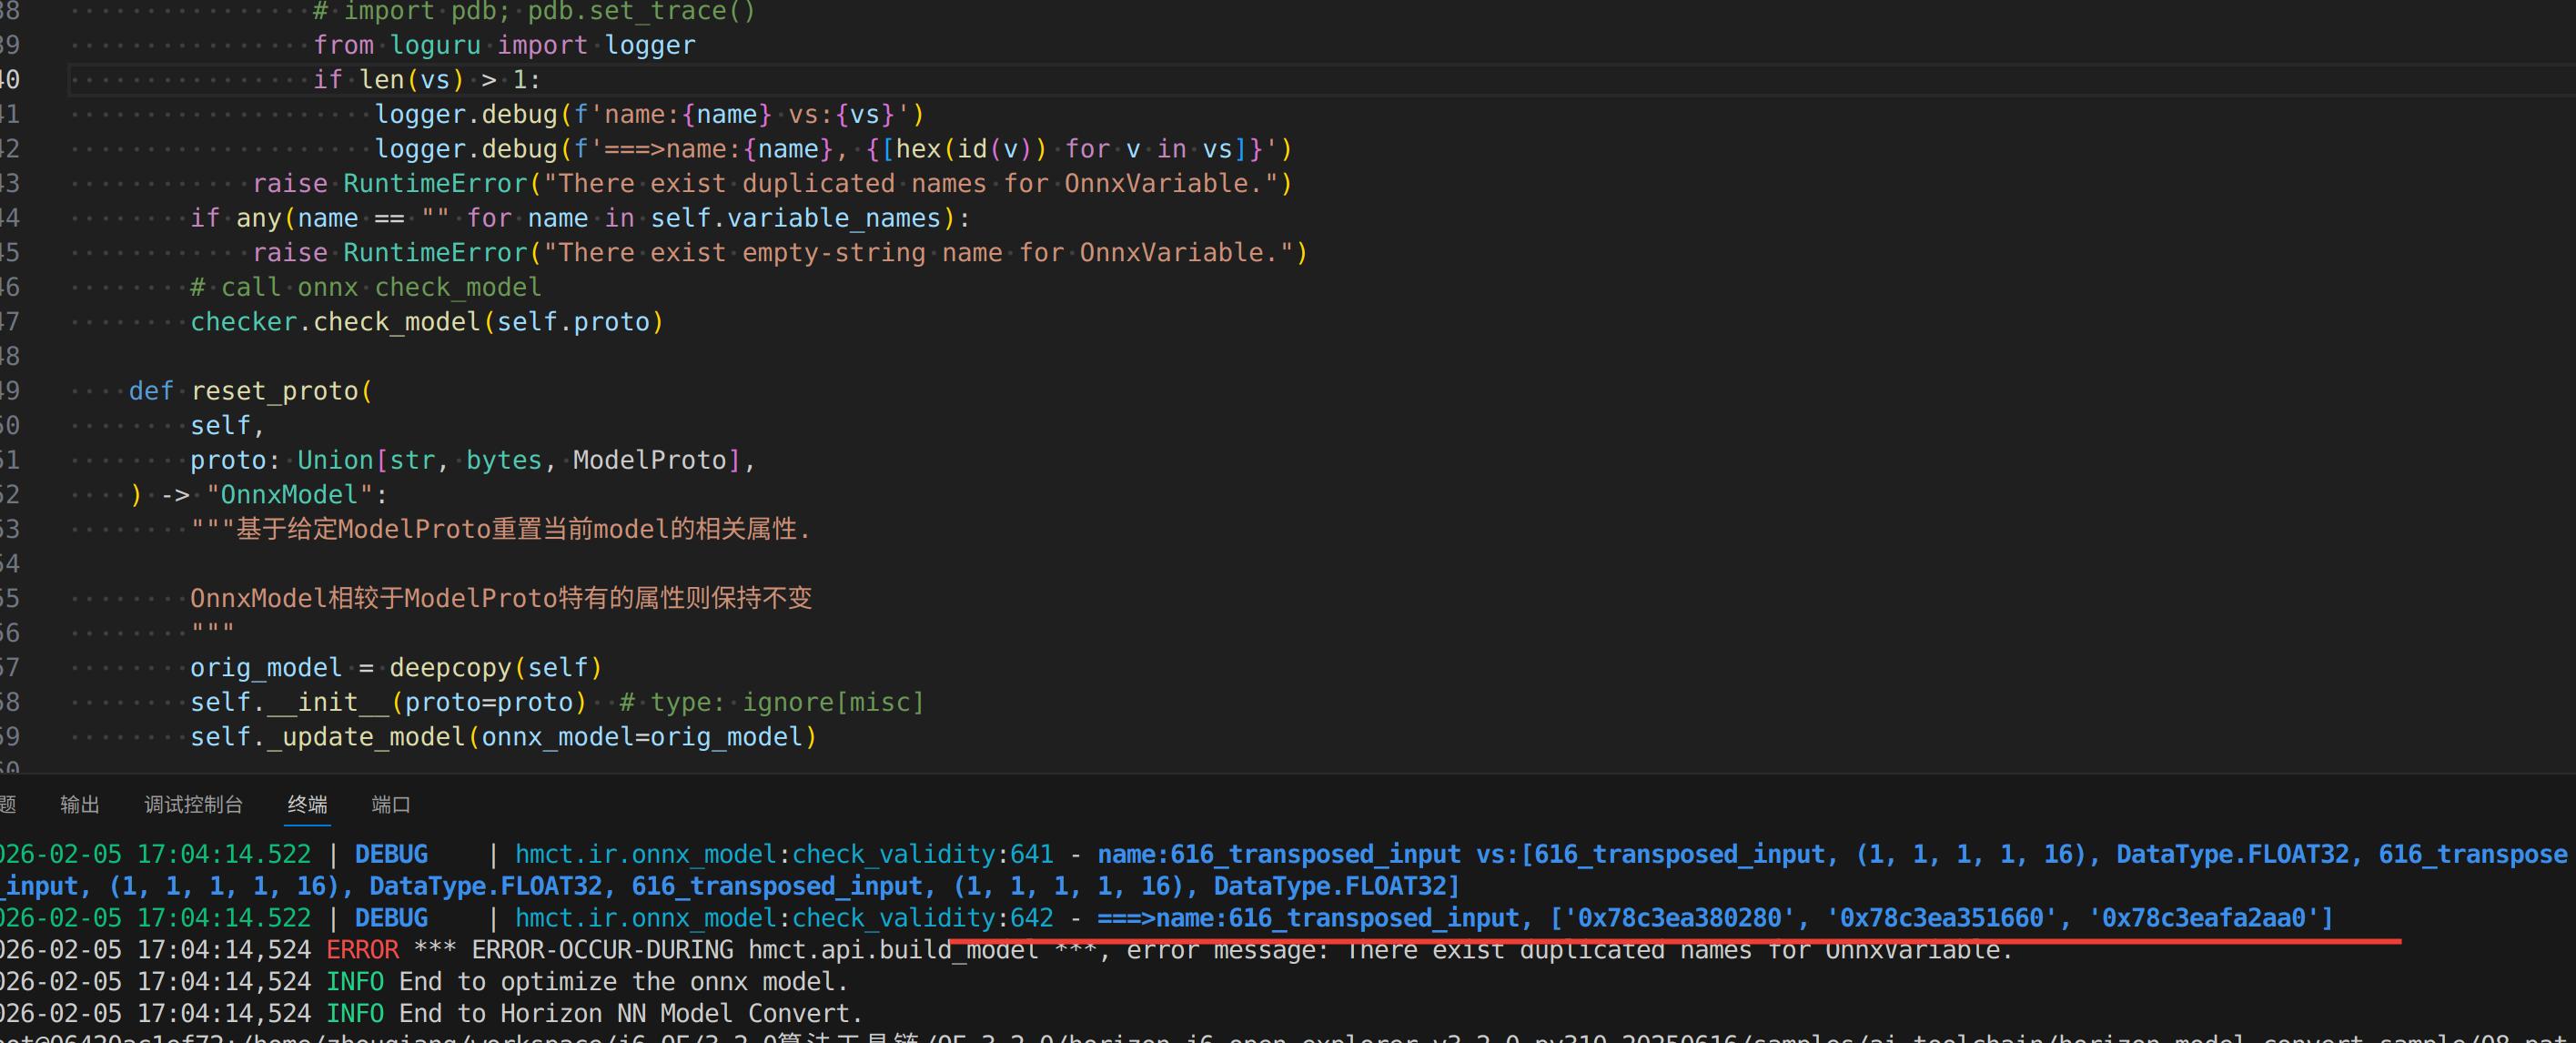Click RuntimeError in duplicated names raise statement

pos(434,184)
